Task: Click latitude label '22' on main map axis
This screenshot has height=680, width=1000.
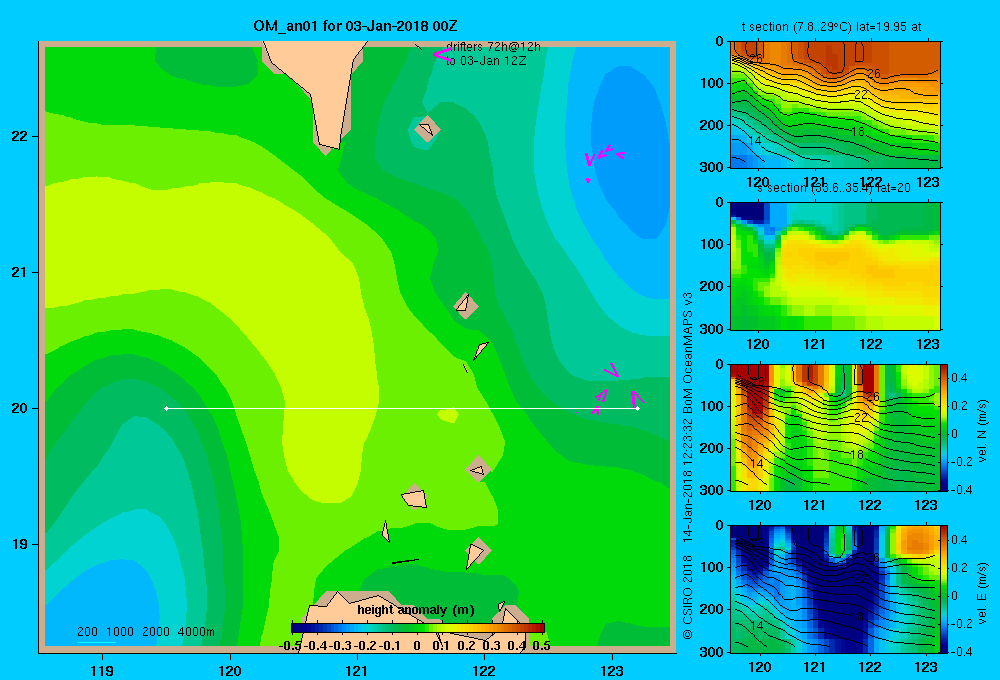Action: click(20, 137)
